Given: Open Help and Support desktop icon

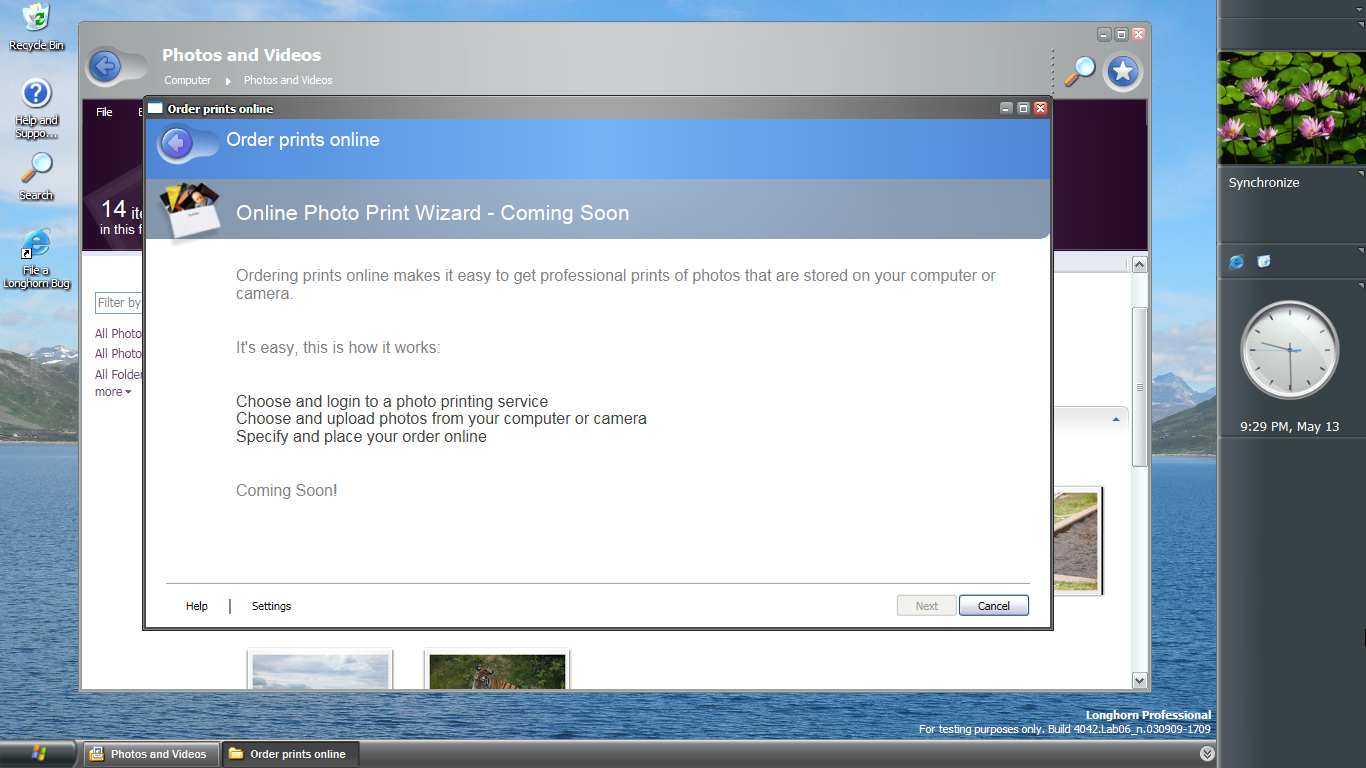Looking at the screenshot, I should pos(36,108).
